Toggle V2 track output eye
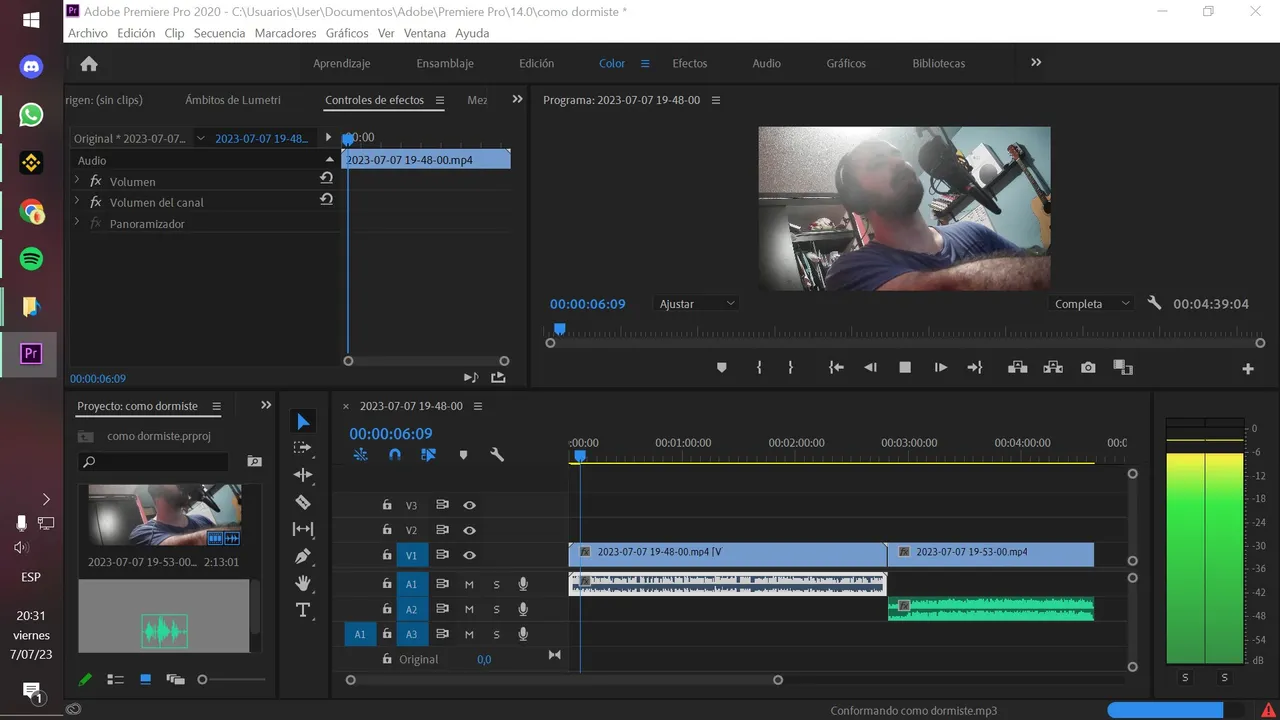Viewport: 1280px width, 720px height. tap(469, 531)
